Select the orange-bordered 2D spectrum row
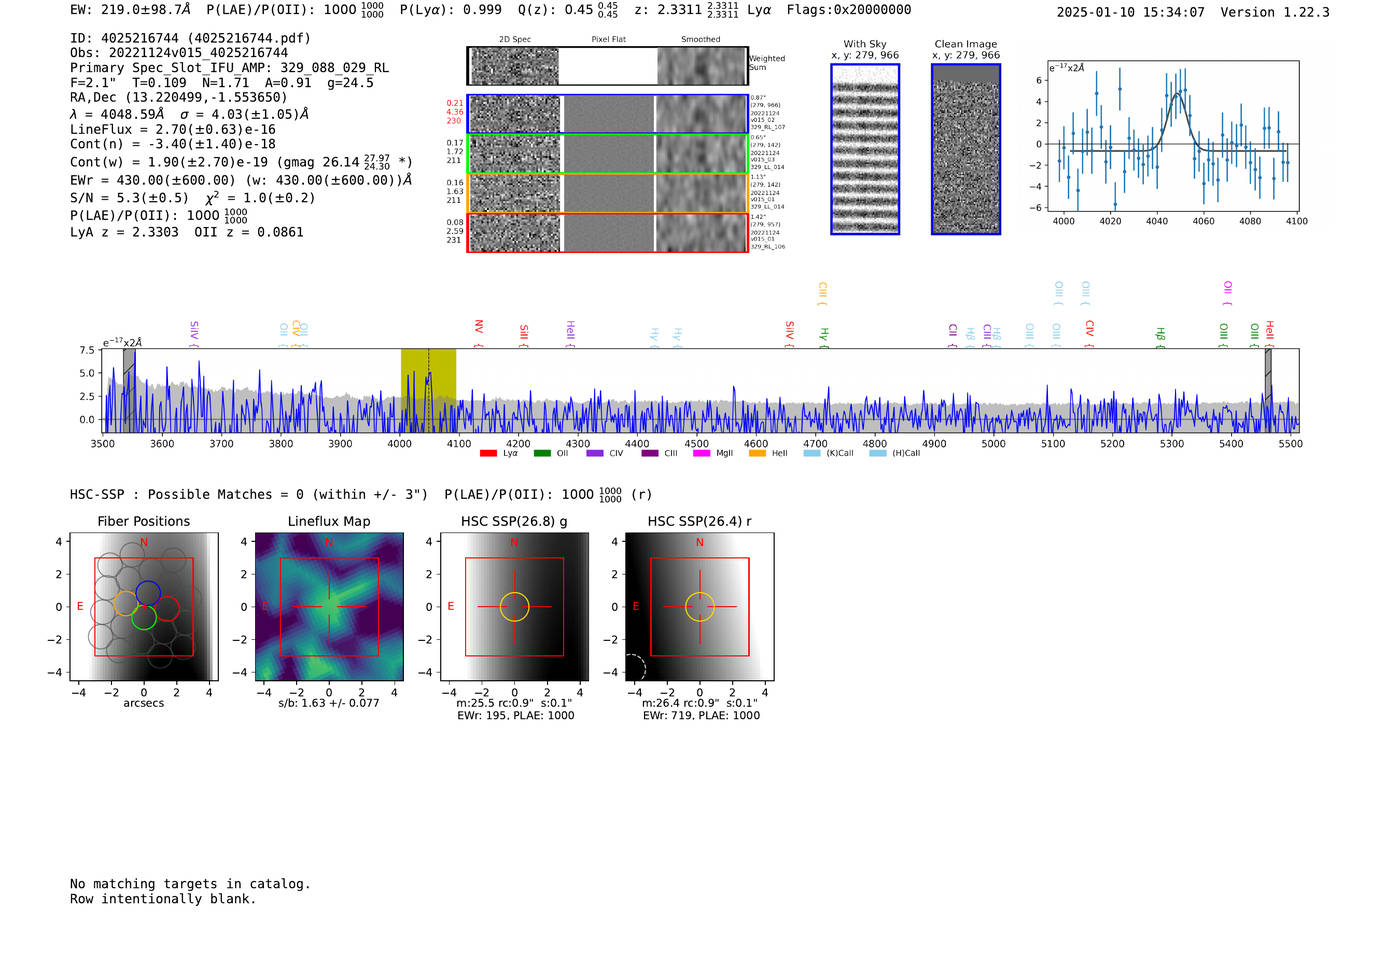The width and height of the screenshot is (1400, 953). coord(607,193)
